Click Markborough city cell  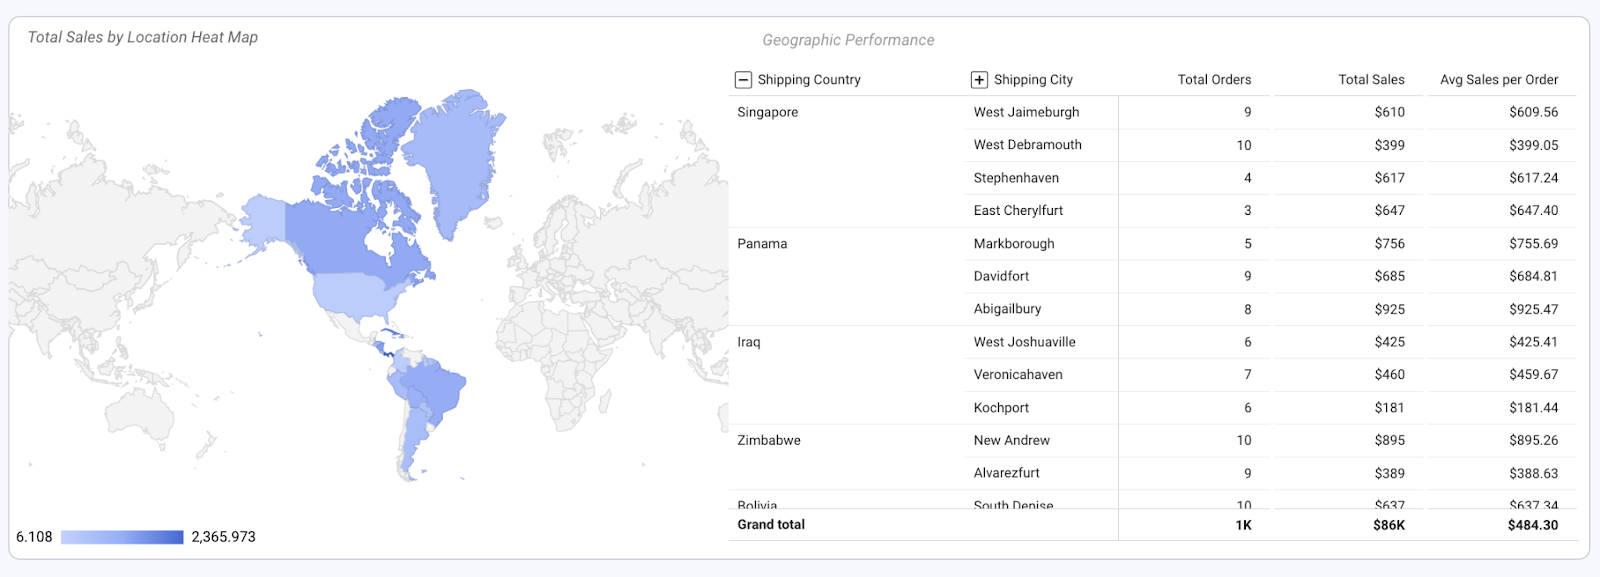[1014, 244]
